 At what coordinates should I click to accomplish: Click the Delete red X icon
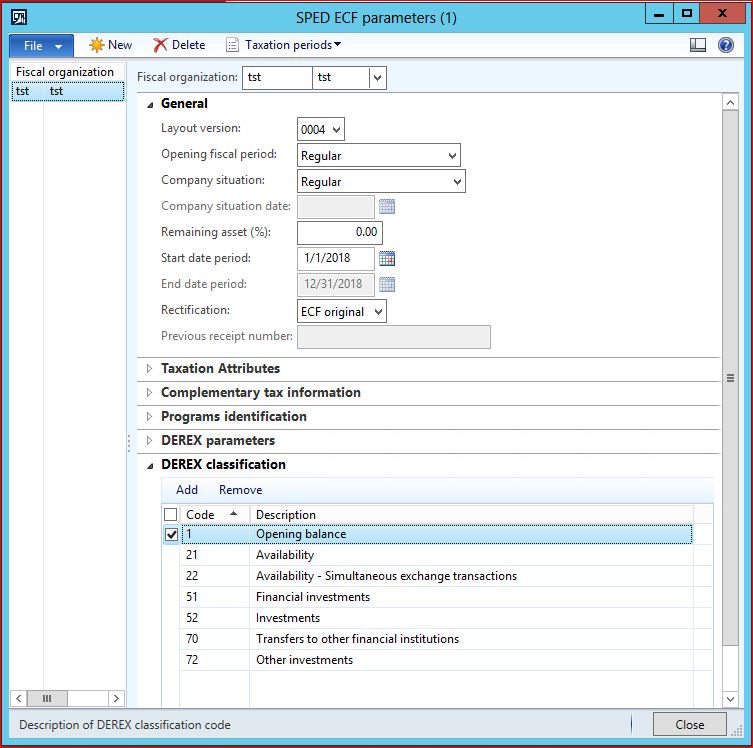160,45
